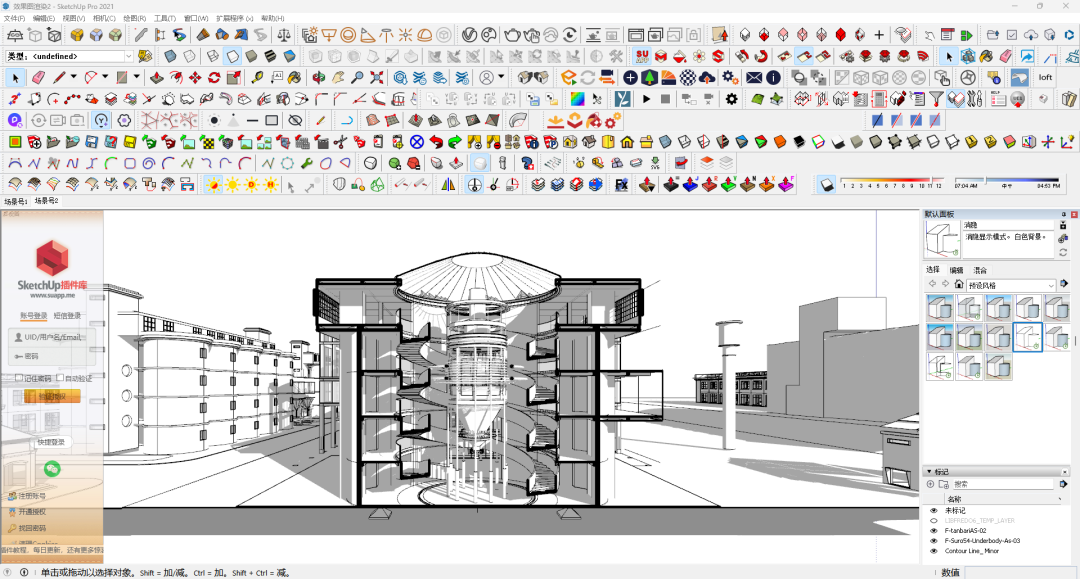Hide the F-Suro54-Underbody-As-03 tag
Viewport: 1080px width, 579px height.
(x=934, y=541)
